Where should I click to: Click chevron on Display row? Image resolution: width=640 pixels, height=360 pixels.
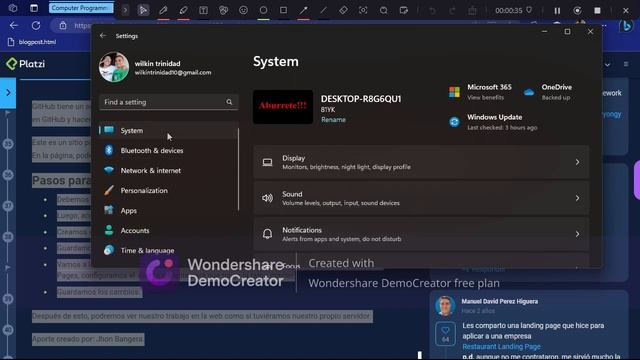click(x=577, y=162)
